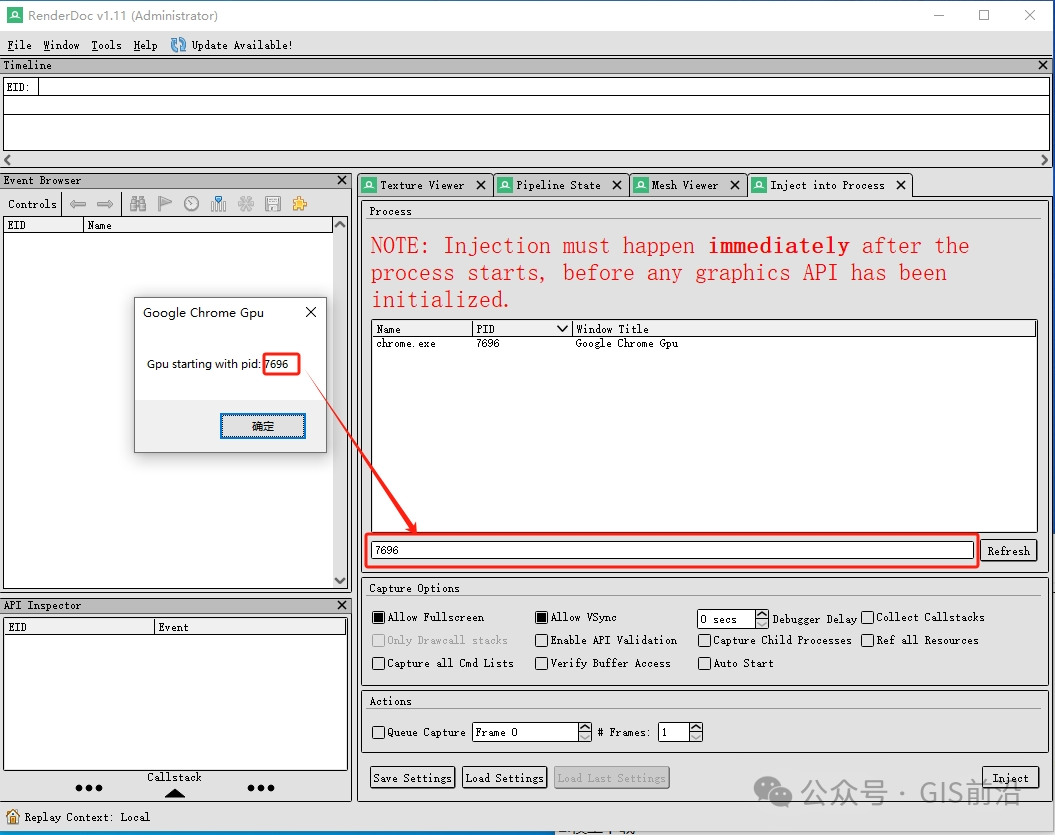This screenshot has width=1055, height=835.
Task: Click the Pipeline State tab icon
Action: [x=505, y=185]
